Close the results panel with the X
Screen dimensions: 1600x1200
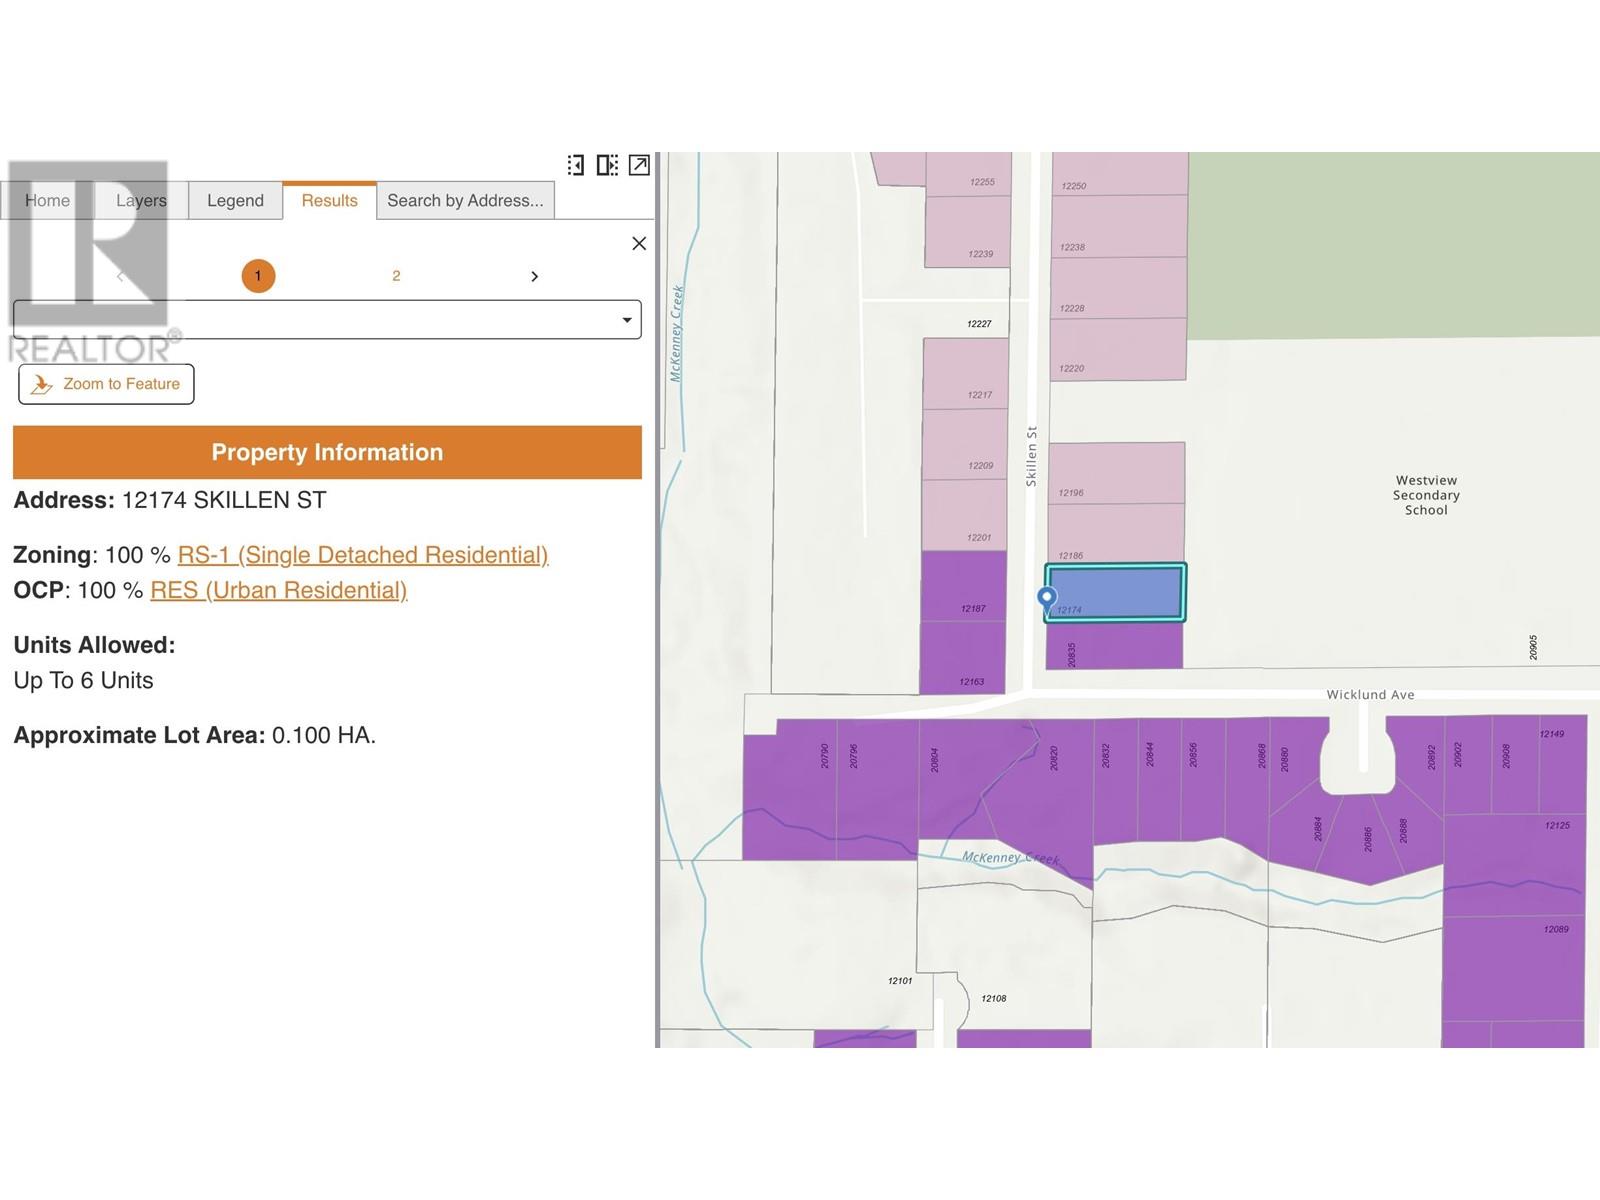pos(639,243)
